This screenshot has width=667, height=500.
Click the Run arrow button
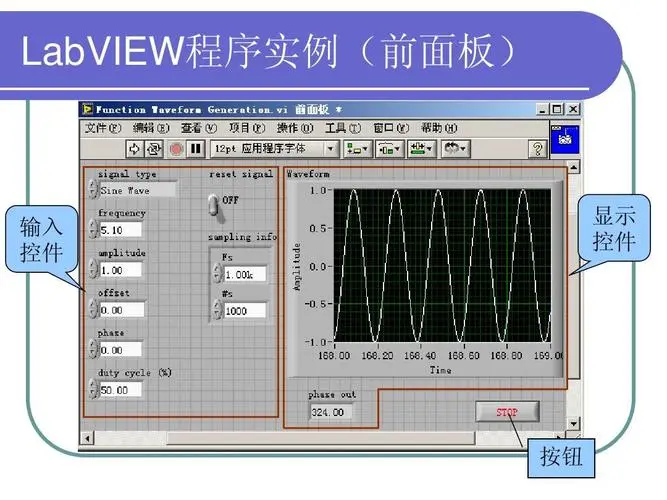pyautogui.click(x=134, y=149)
